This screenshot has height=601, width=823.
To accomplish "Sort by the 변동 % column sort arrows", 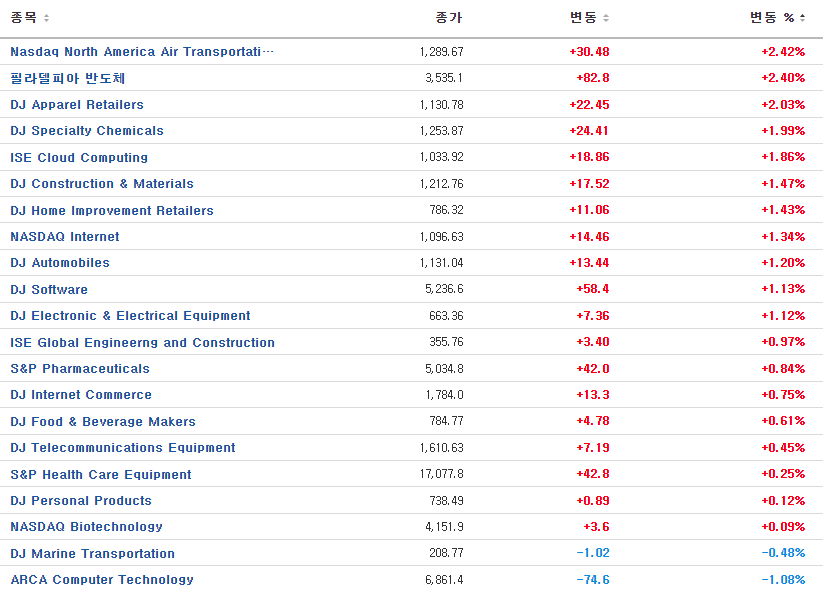I will [803, 18].
